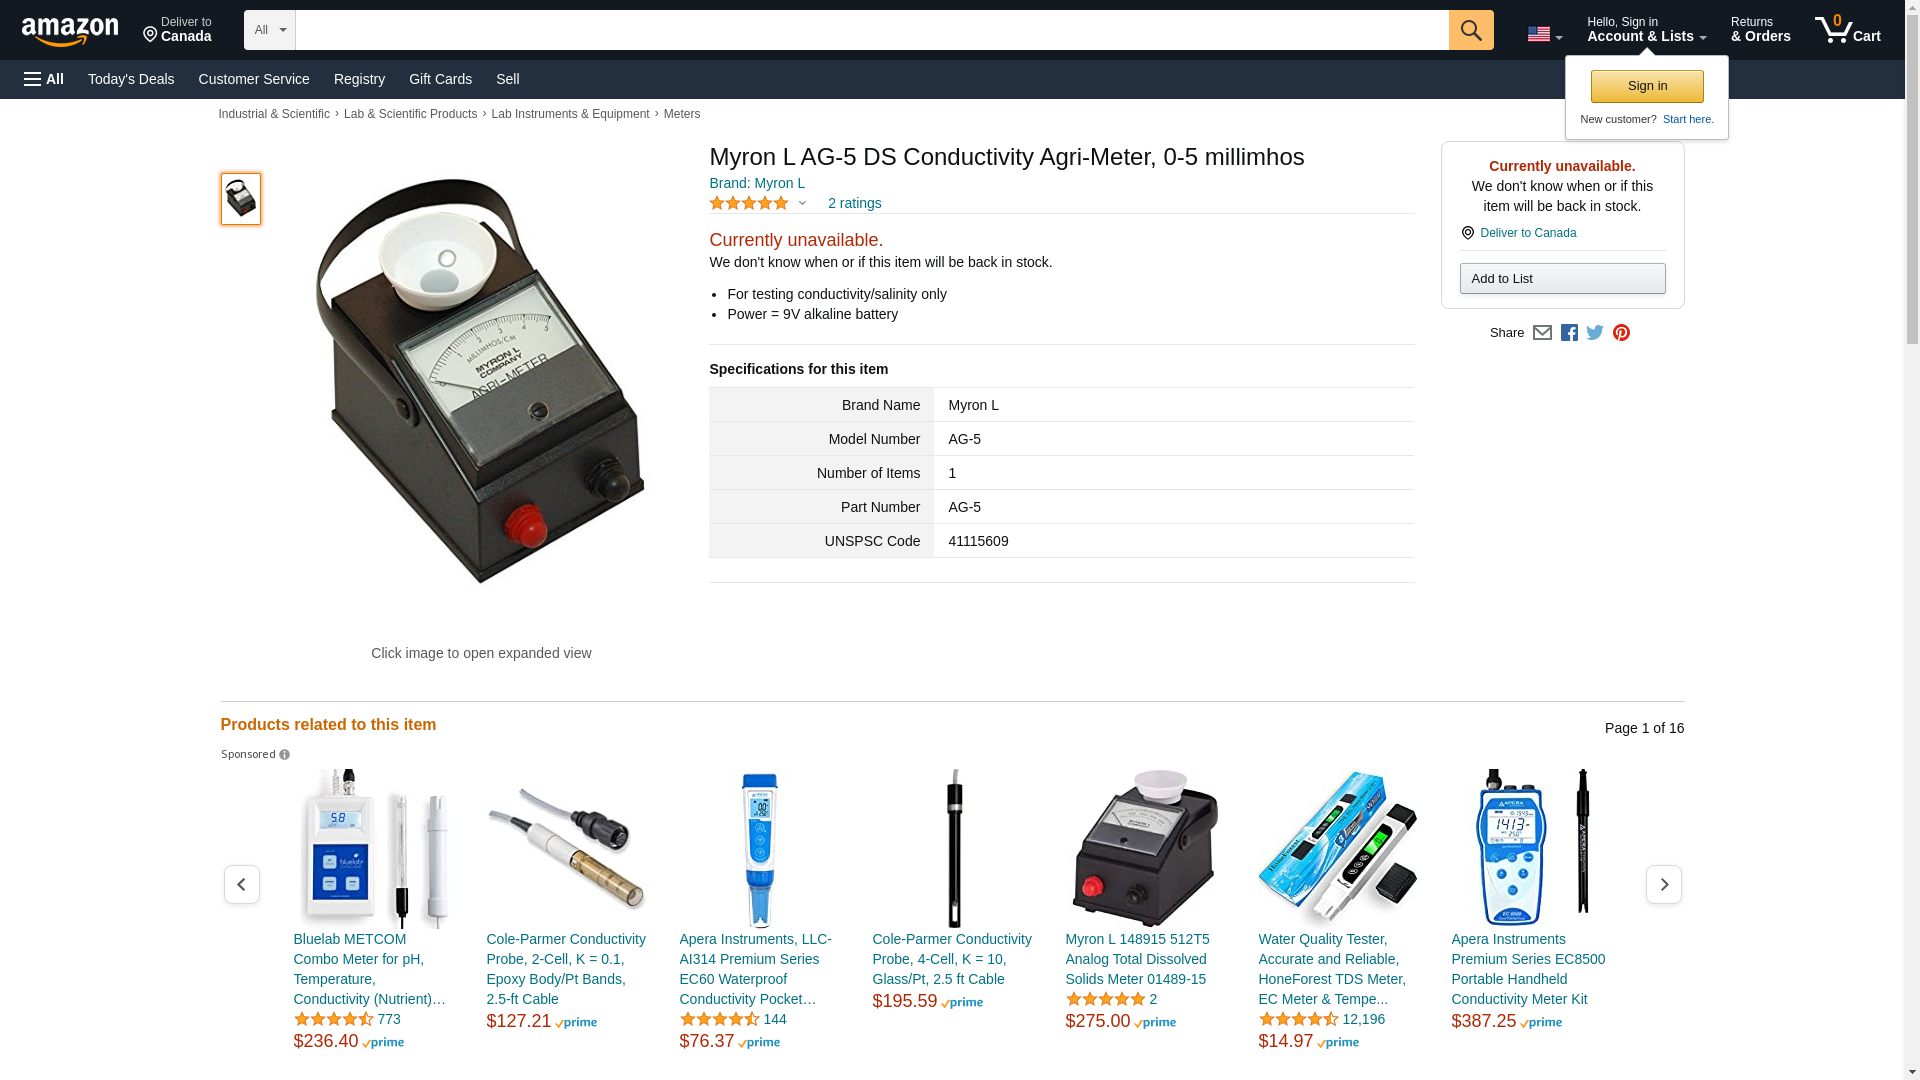Open Today's Deals in navigation bar
The height and width of the screenshot is (1080, 1920).
(x=131, y=79)
